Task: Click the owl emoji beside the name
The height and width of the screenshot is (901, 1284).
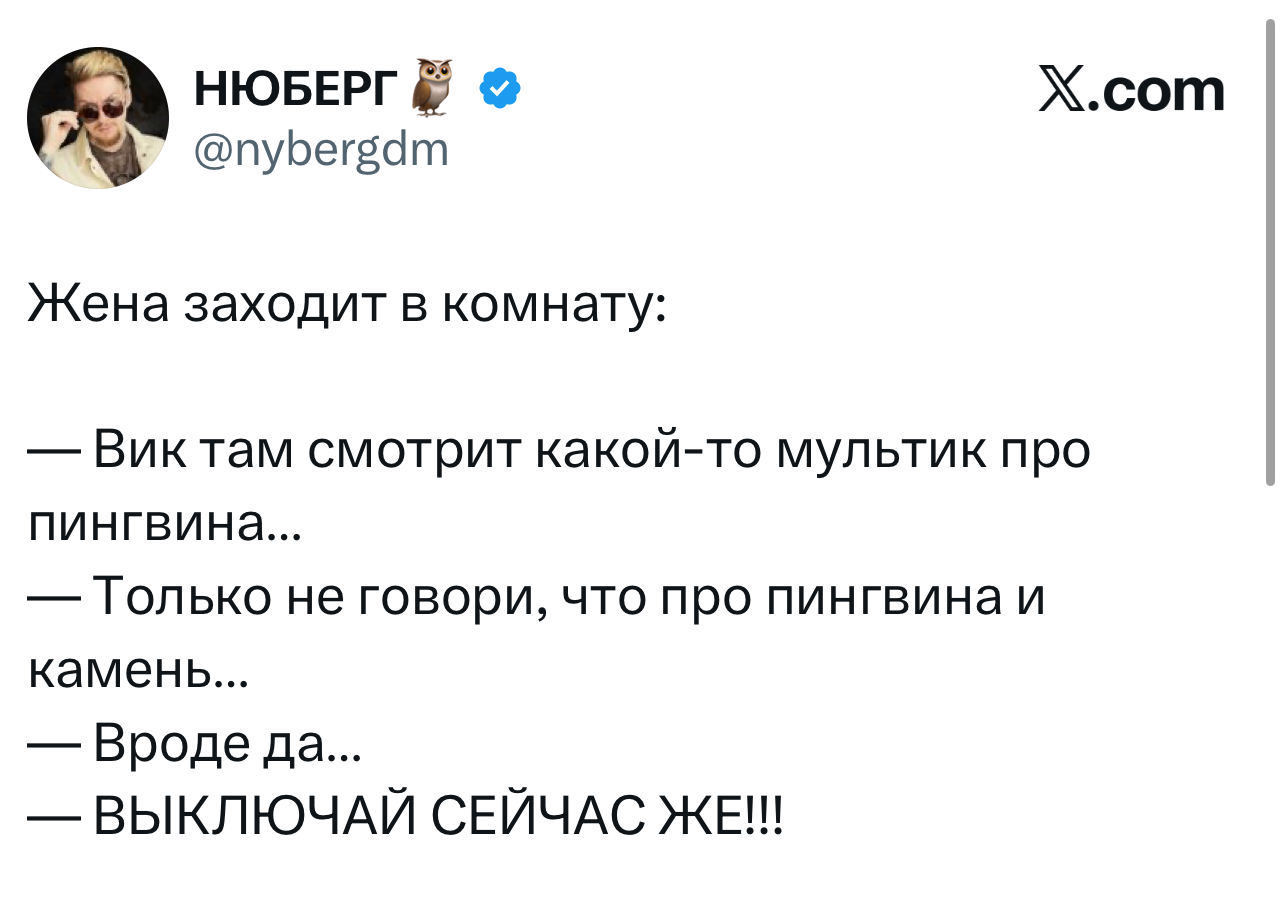Action: [432, 85]
